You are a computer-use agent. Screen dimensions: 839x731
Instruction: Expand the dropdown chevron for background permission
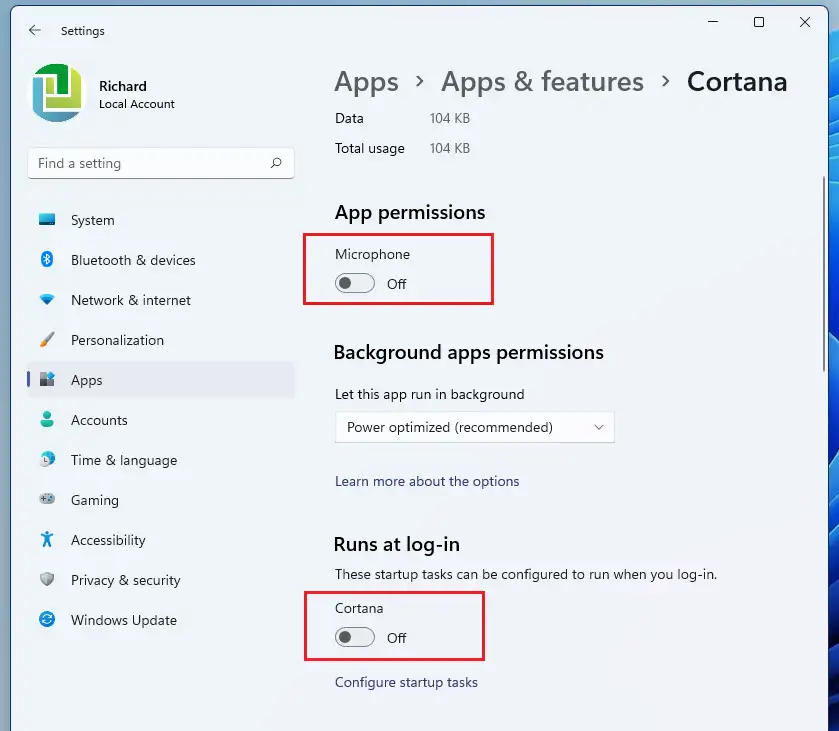coord(599,427)
